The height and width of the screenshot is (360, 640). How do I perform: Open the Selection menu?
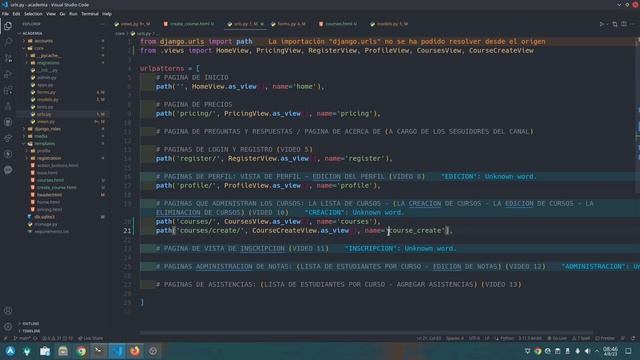(33, 14)
